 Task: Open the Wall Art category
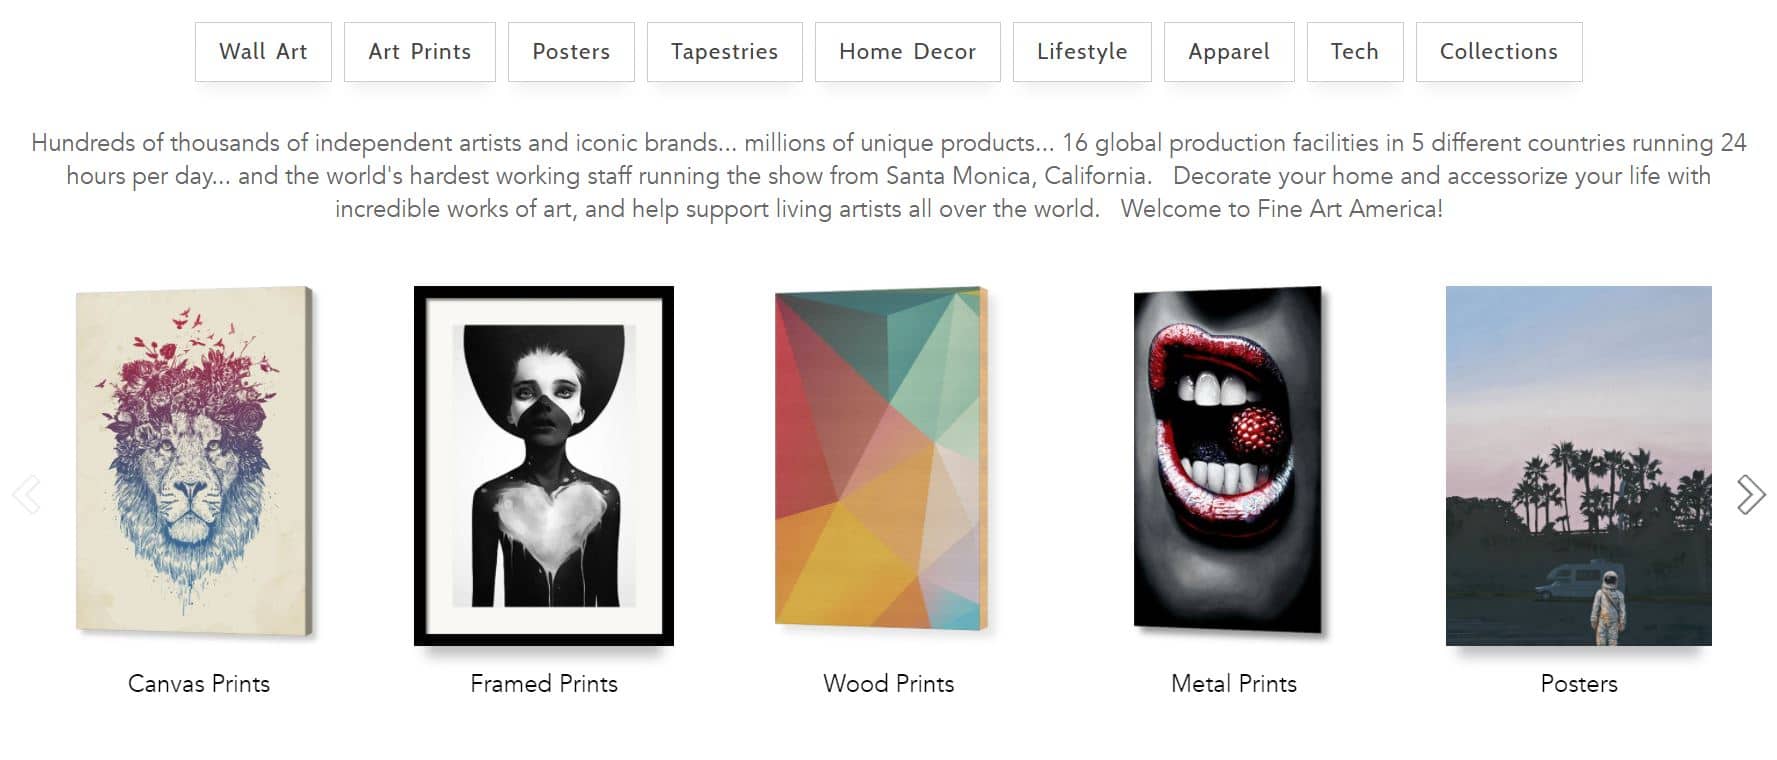(263, 52)
